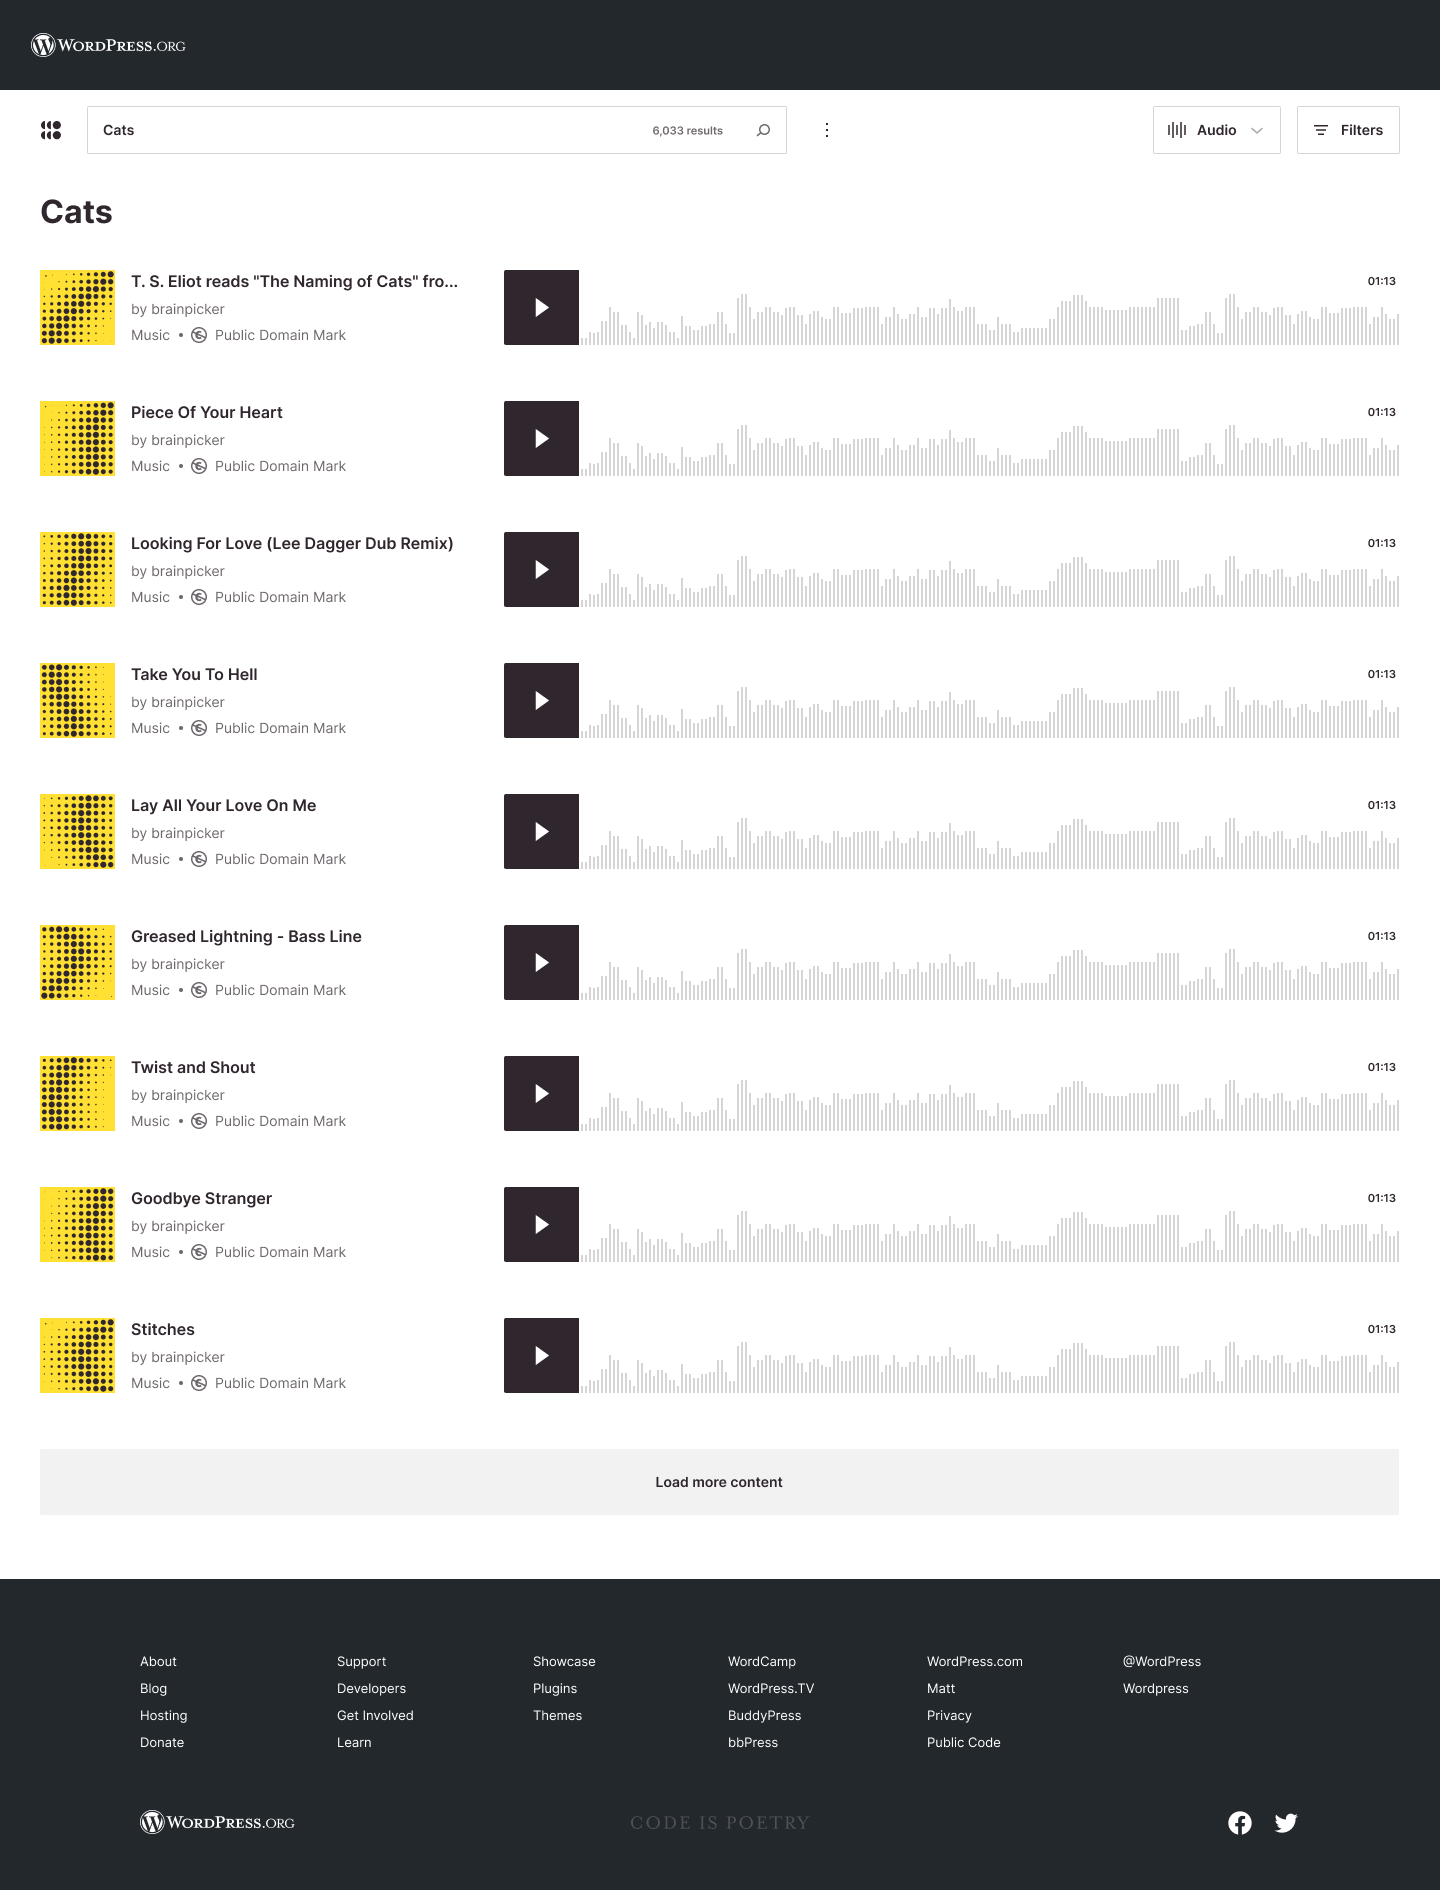Image resolution: width=1440 pixels, height=1890 pixels.
Task: Play the track Twist and Shout
Action: [x=541, y=1093]
